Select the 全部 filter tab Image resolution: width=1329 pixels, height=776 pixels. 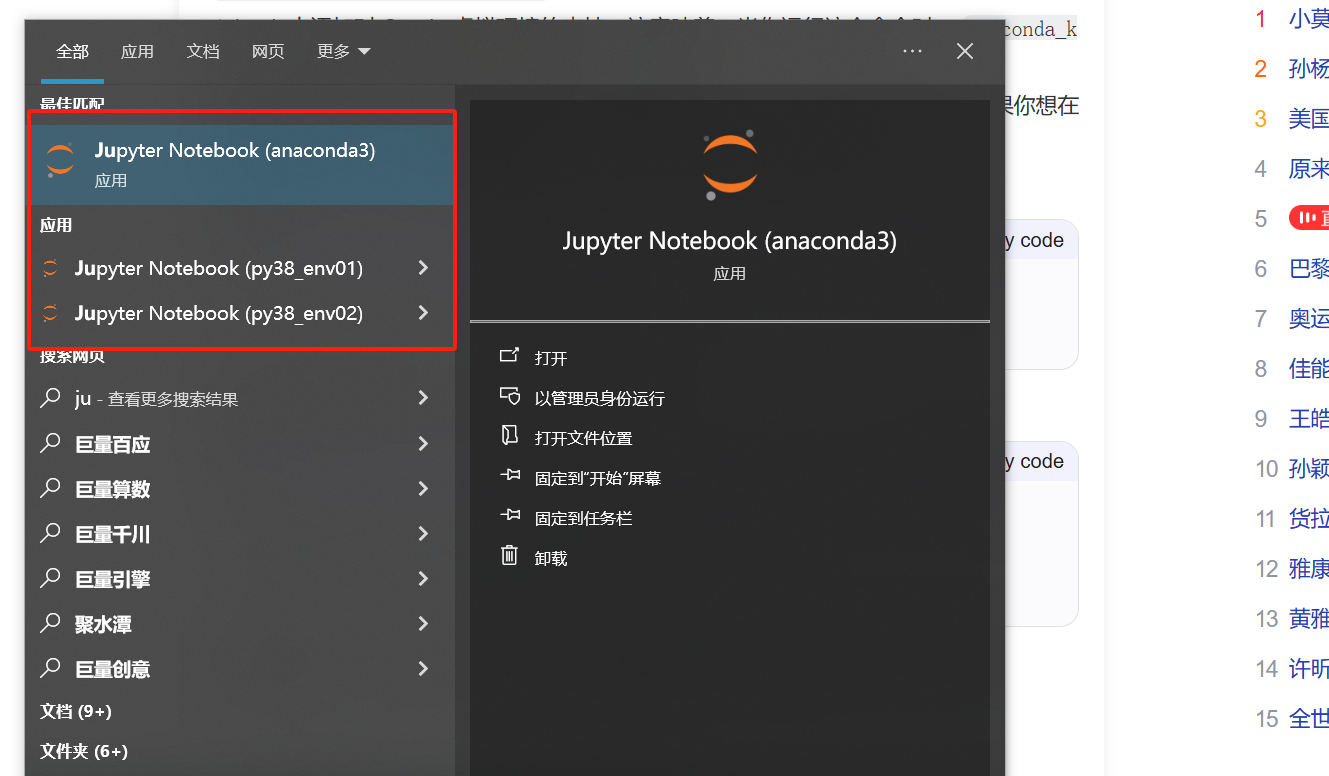pos(72,51)
